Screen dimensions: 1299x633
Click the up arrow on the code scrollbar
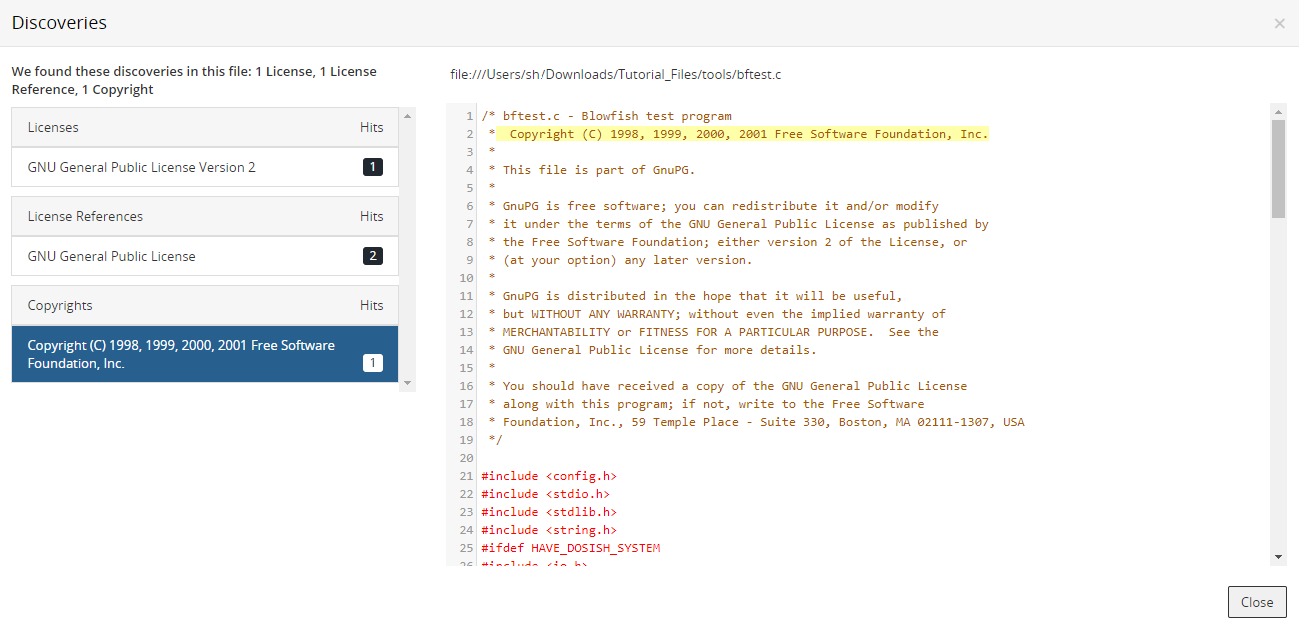[x=1280, y=110]
